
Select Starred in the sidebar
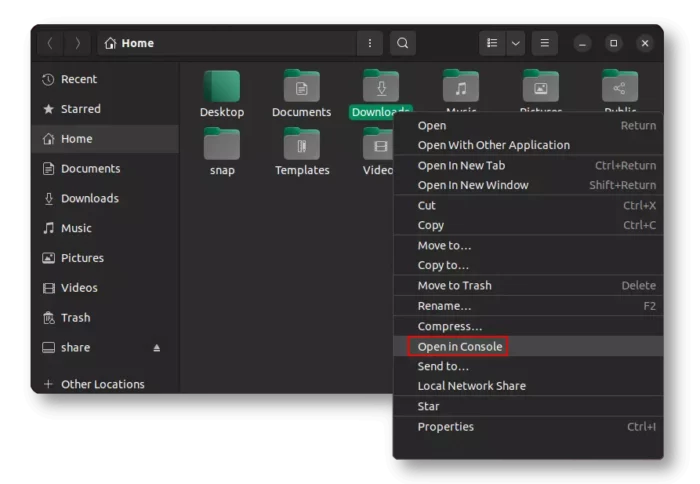click(106, 109)
